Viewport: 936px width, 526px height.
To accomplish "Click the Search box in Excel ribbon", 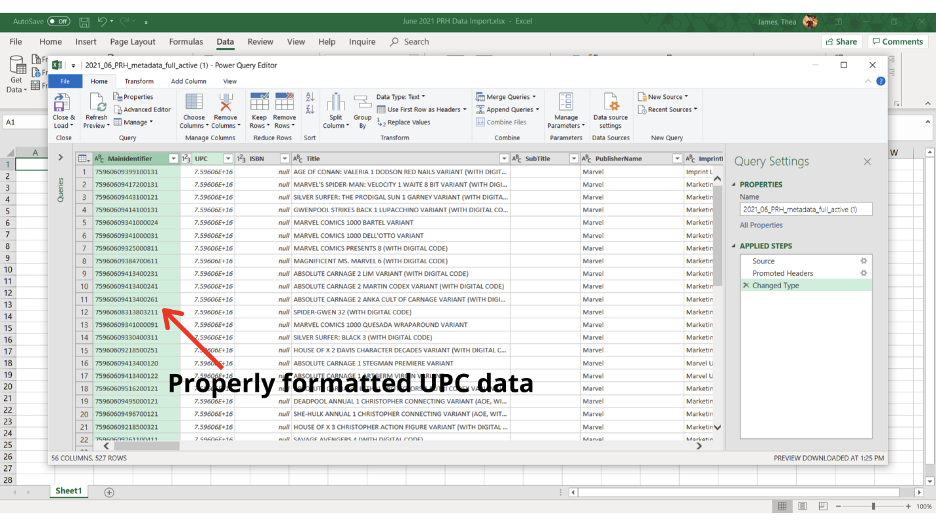I will [x=410, y=42].
